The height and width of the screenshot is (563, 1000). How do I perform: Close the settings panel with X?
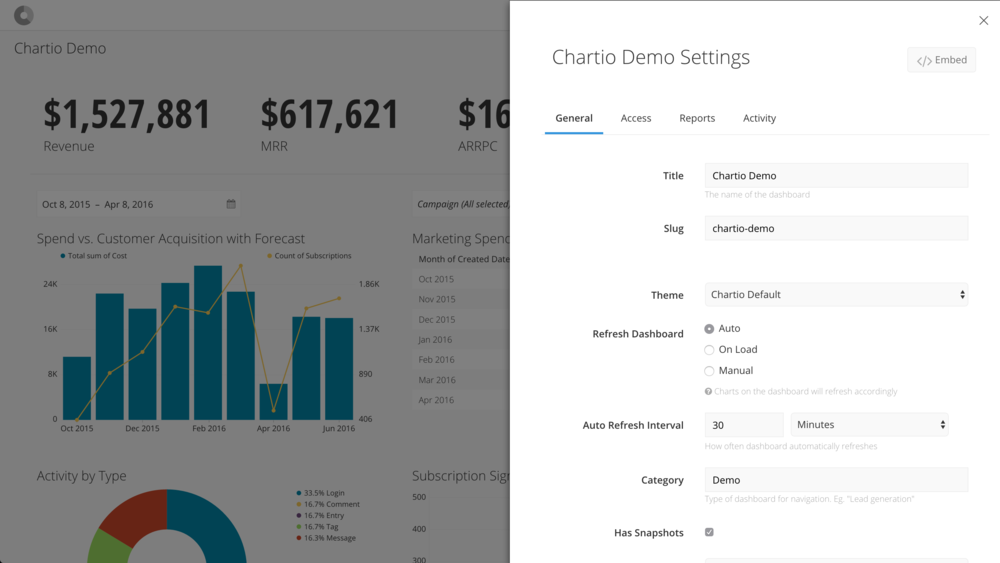click(983, 20)
